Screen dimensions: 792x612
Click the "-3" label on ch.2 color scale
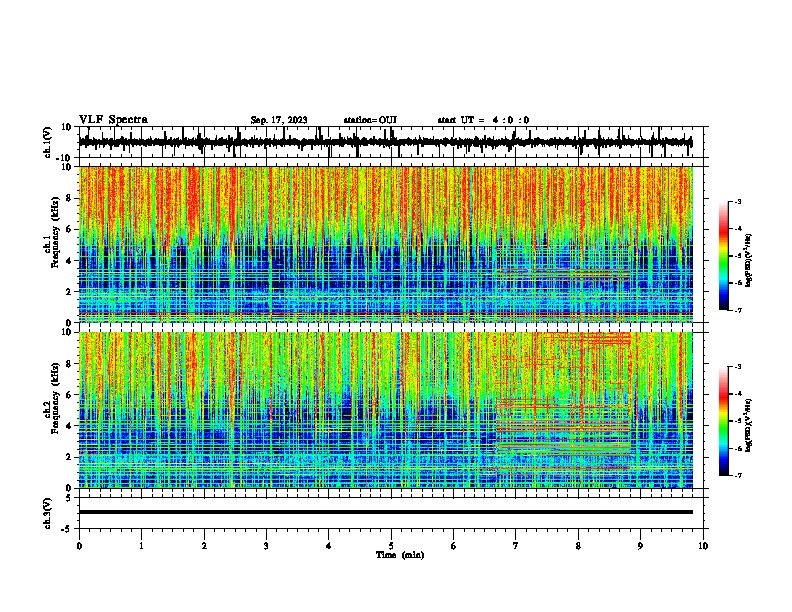[x=738, y=367]
